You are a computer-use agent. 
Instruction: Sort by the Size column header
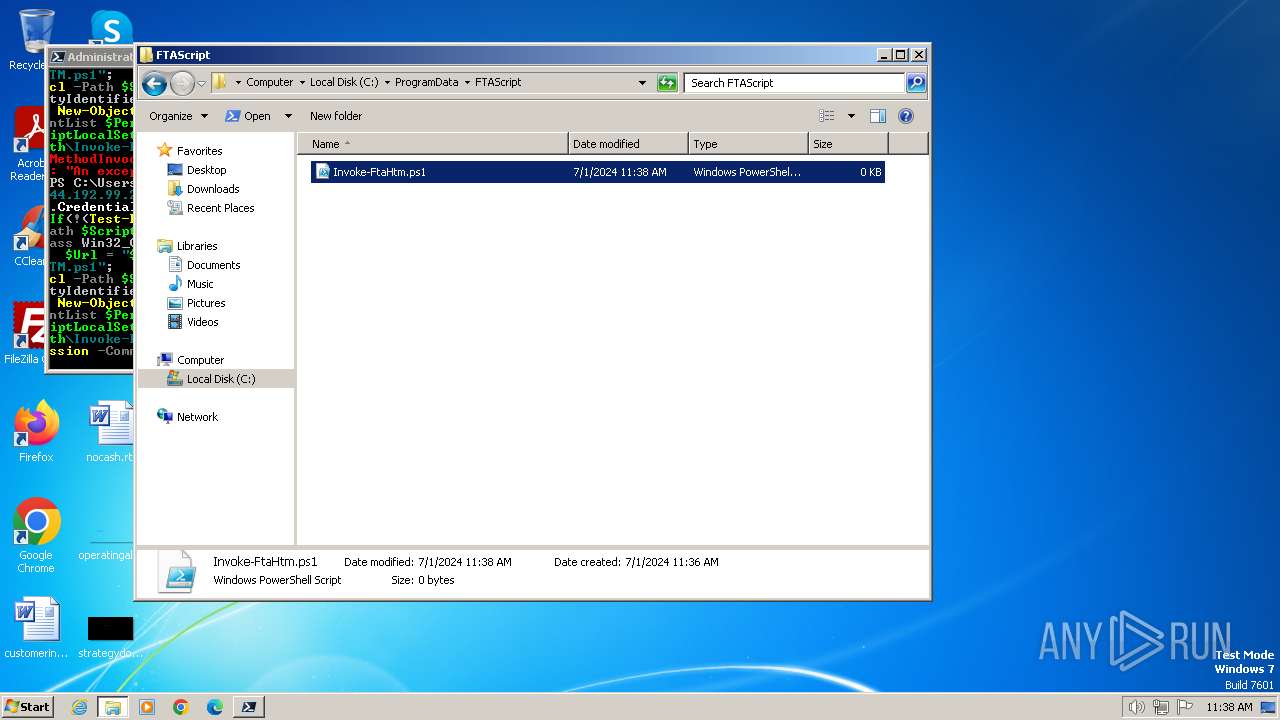point(848,144)
